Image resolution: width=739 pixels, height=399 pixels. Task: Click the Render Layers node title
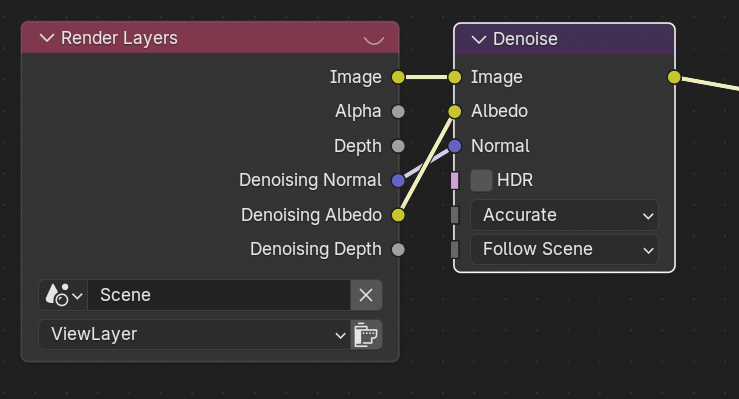[x=119, y=38]
